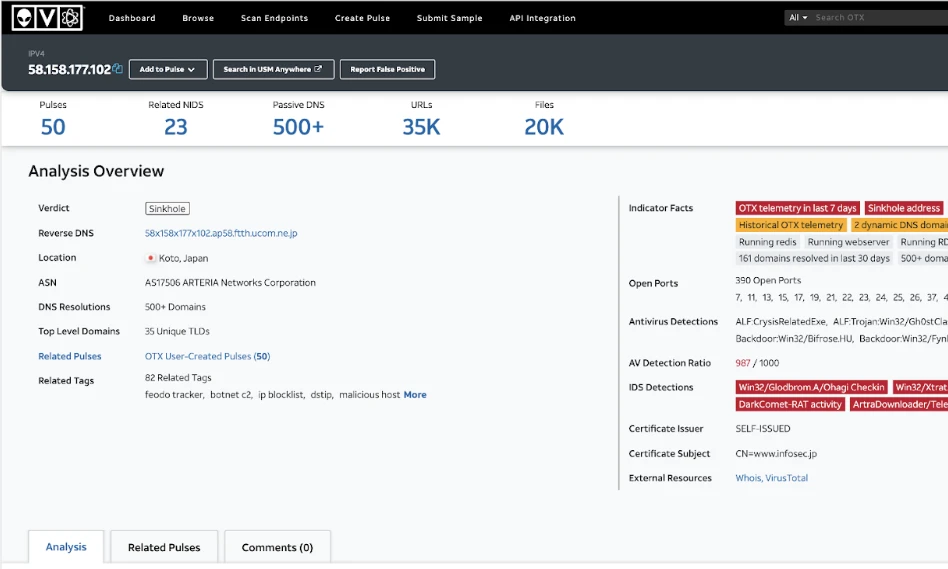Open OTX User-Created Pulses (50) link
The height and width of the screenshot is (569, 948).
(207, 356)
